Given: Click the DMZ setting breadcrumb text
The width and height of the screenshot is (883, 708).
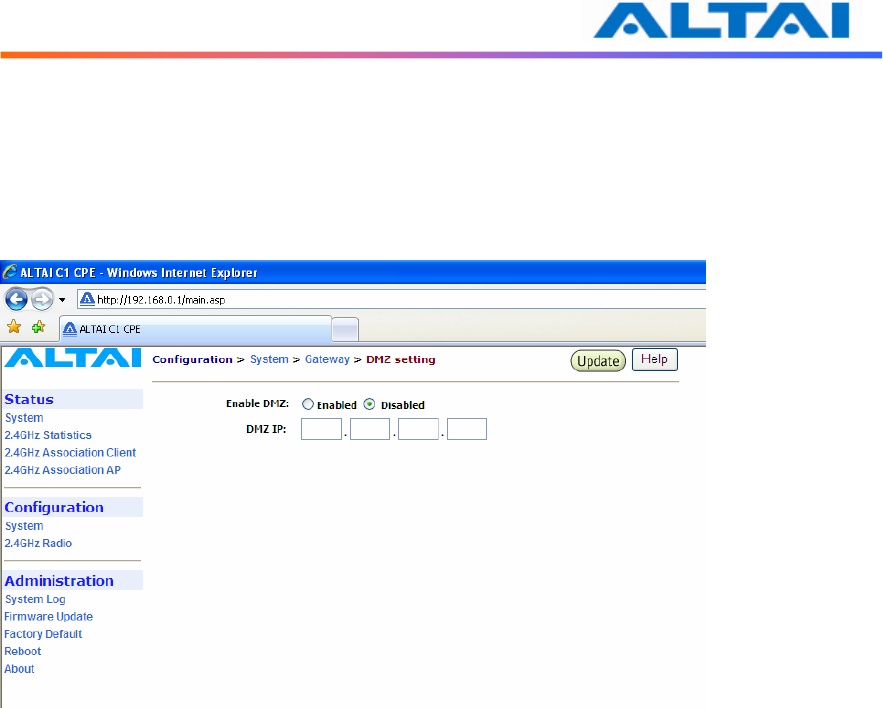Looking at the screenshot, I should pos(401,359).
